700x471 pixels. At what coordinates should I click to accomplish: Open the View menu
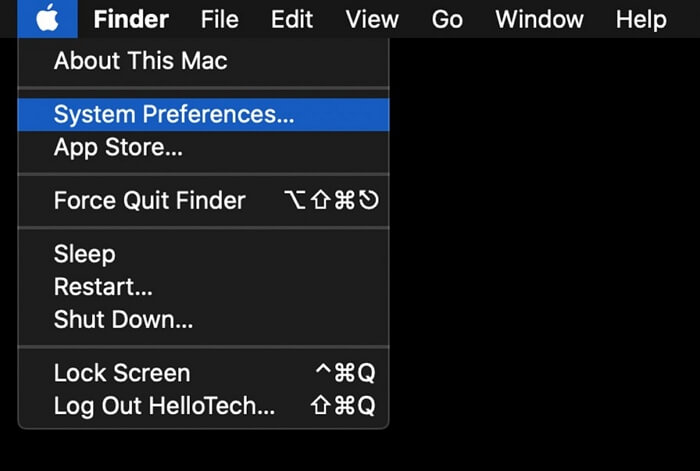pos(372,19)
